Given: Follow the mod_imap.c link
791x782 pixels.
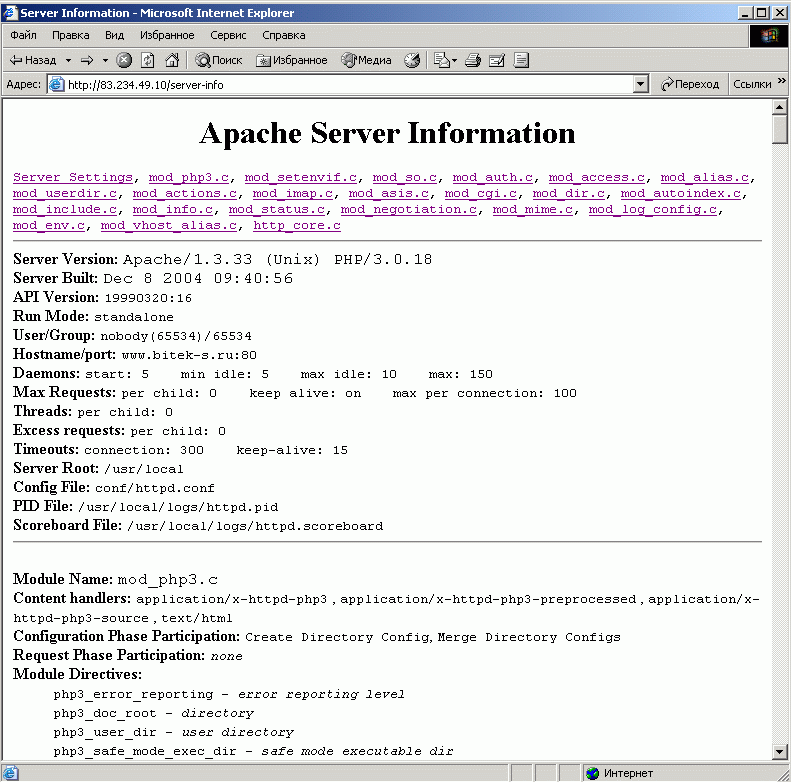Looking at the screenshot, I should [x=293, y=194].
